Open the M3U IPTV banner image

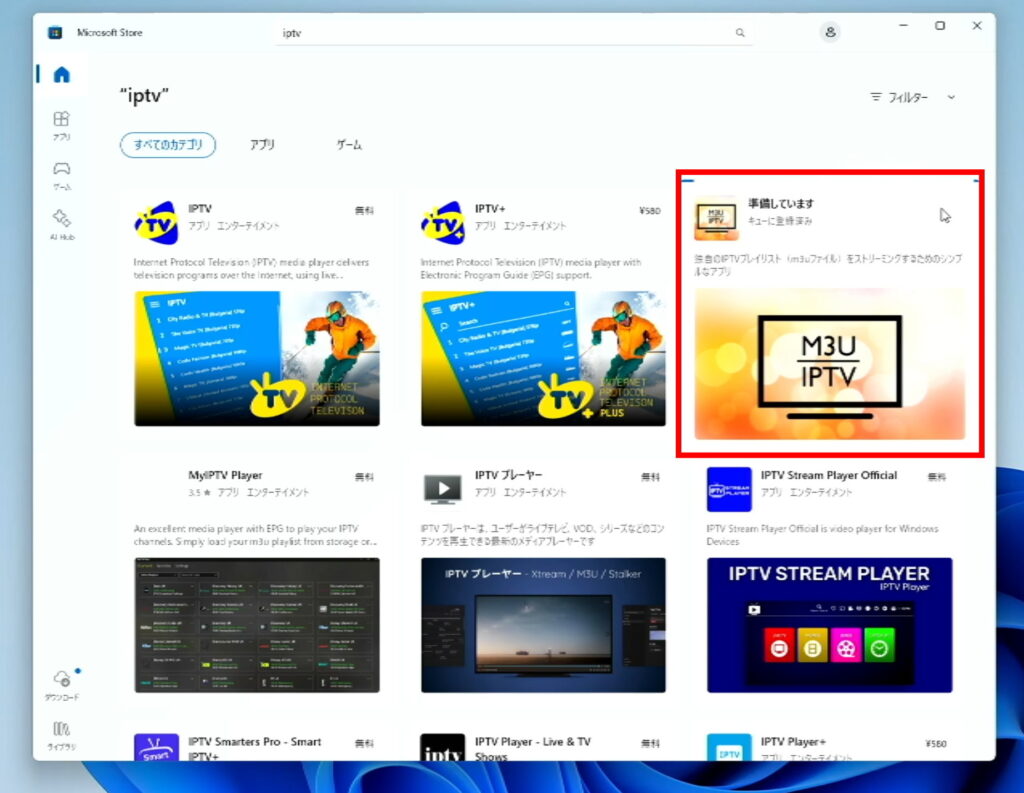(829, 364)
